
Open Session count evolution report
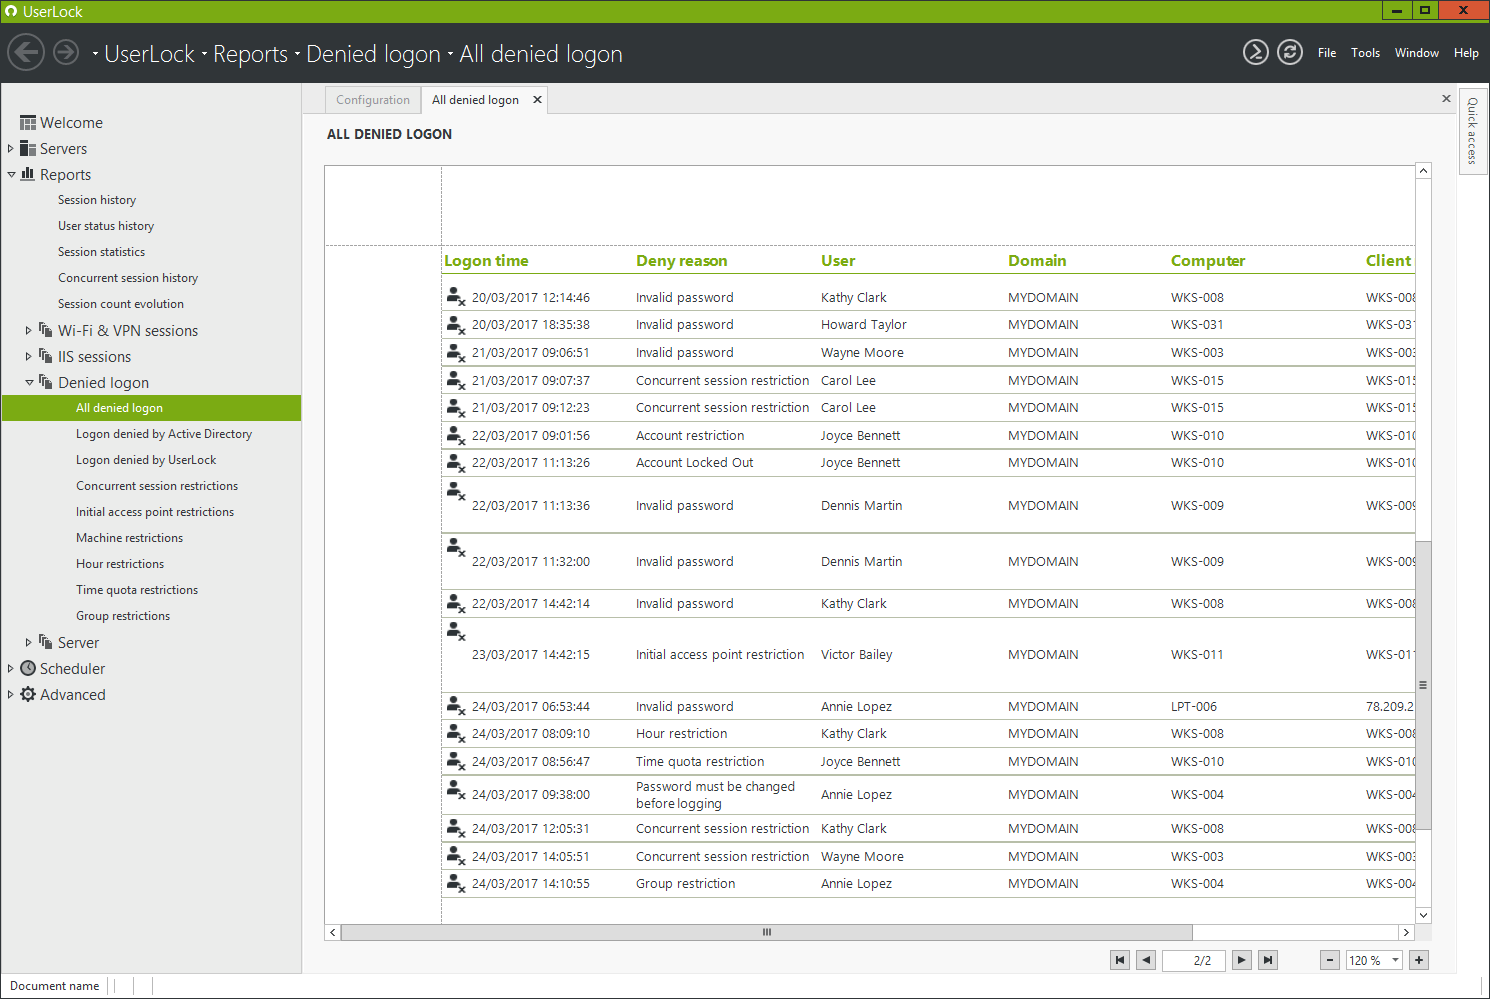coord(121,304)
